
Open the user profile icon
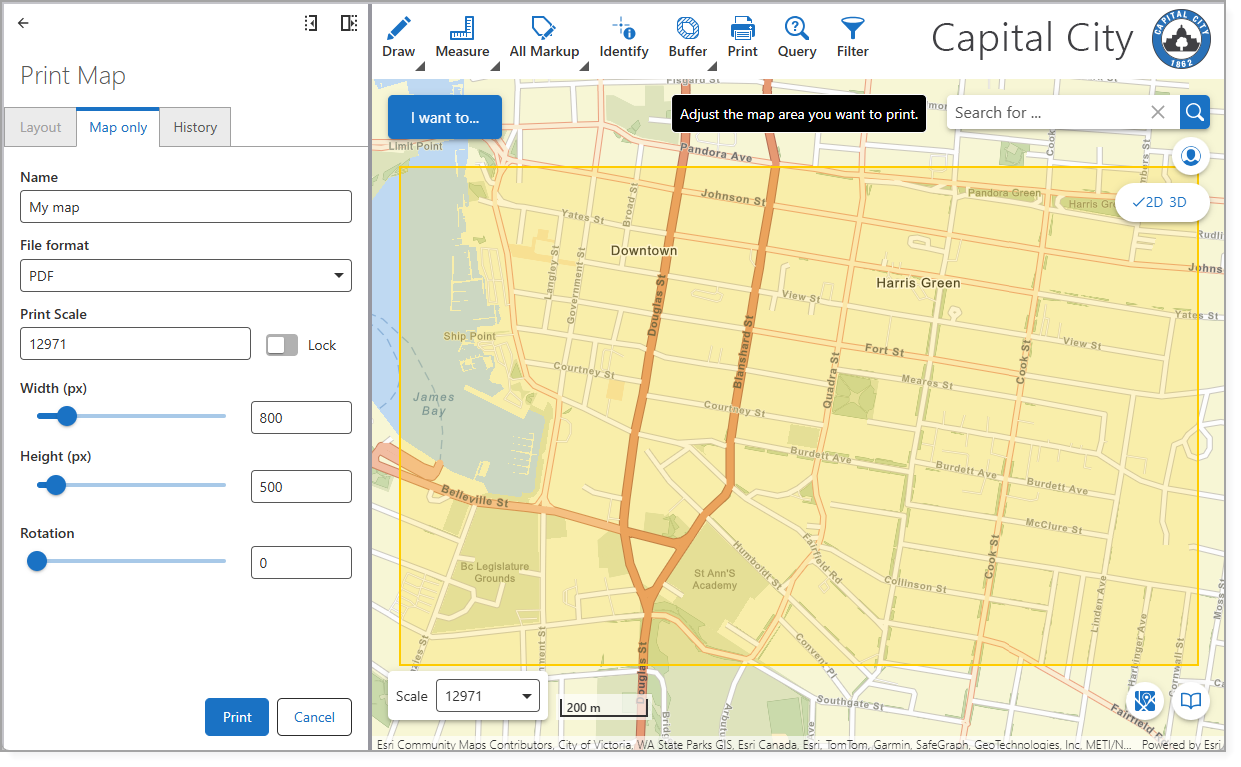[x=1191, y=157]
